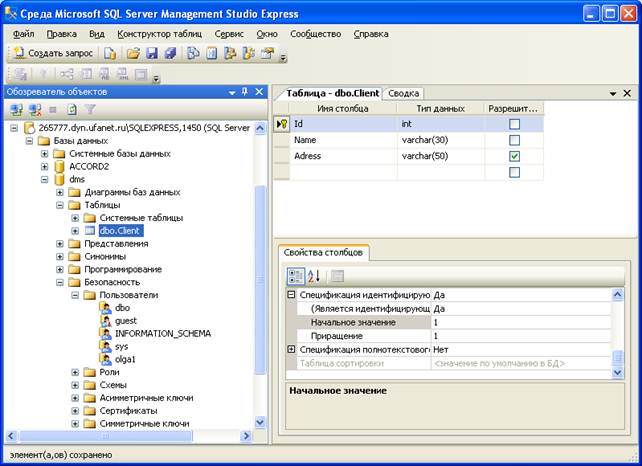Open the Сообщество menu
The image size is (642, 466).
click(x=315, y=34)
